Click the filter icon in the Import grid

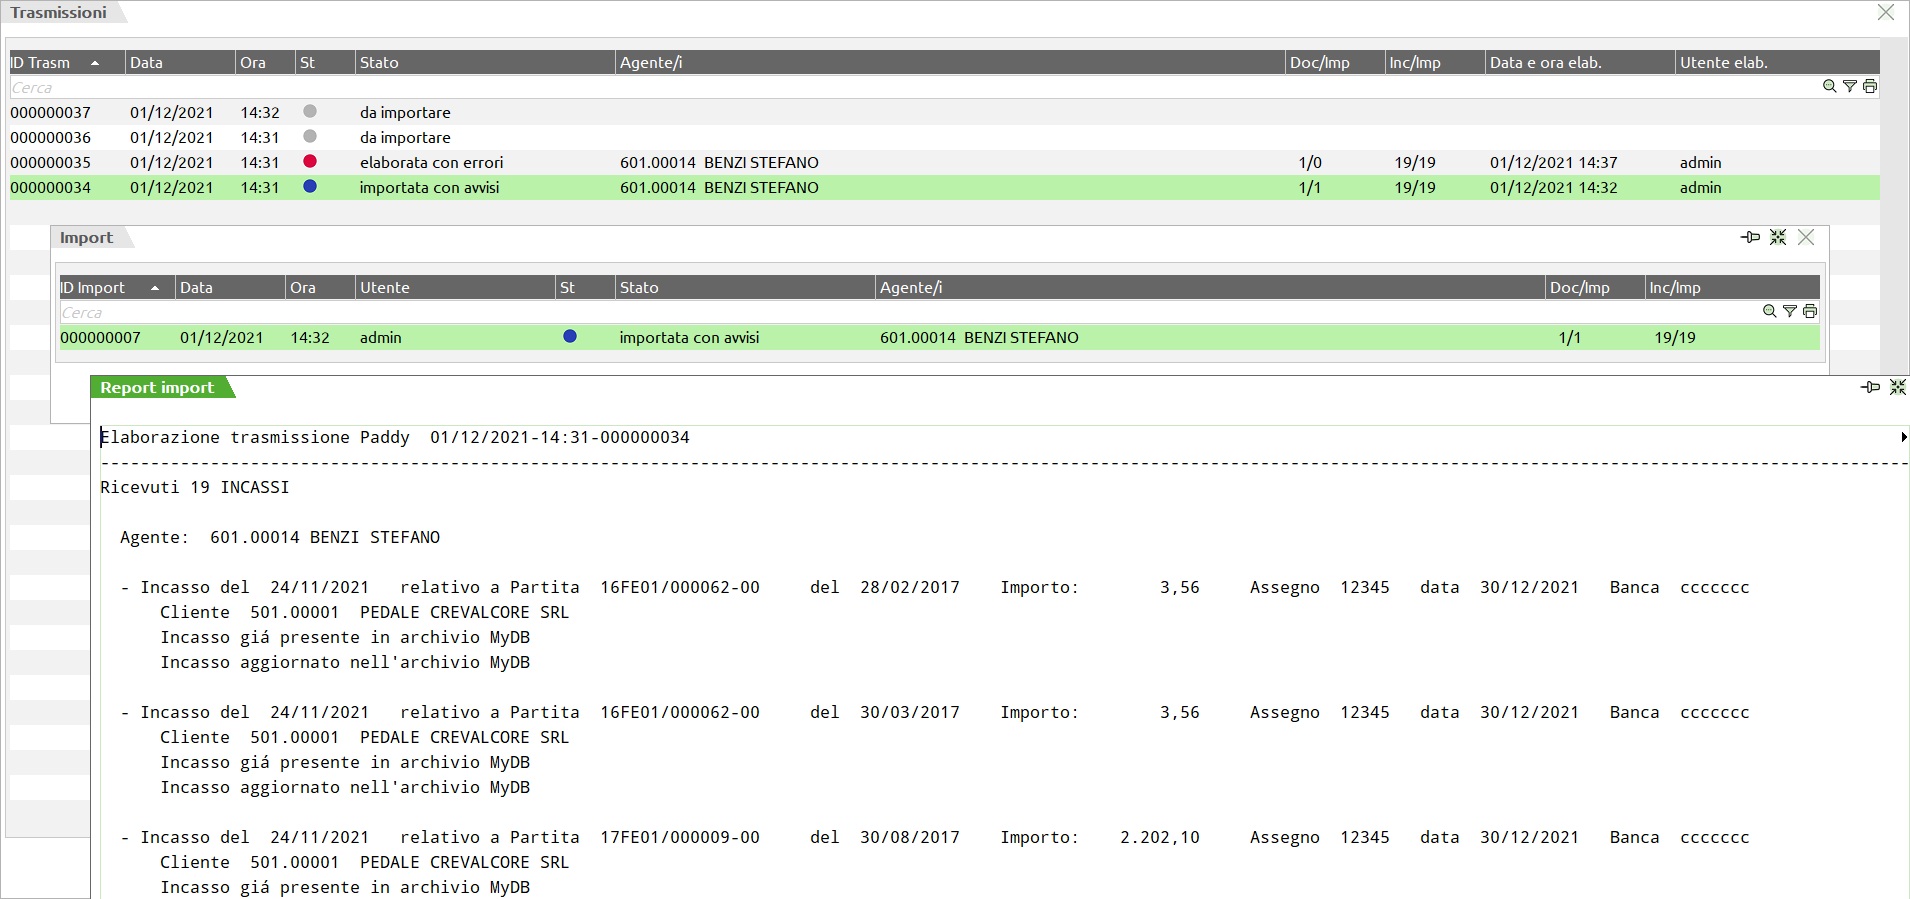1789,312
